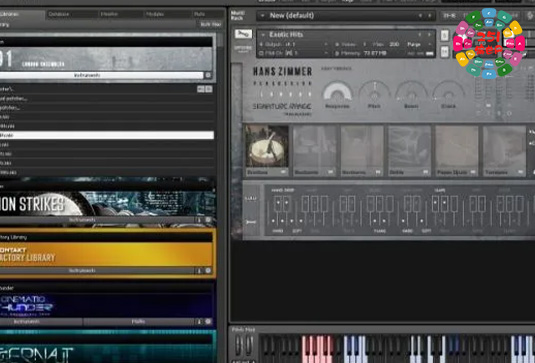
Task: Toggle mute on the frame drum thumbnail
Action: pyautogui.click(x=283, y=172)
